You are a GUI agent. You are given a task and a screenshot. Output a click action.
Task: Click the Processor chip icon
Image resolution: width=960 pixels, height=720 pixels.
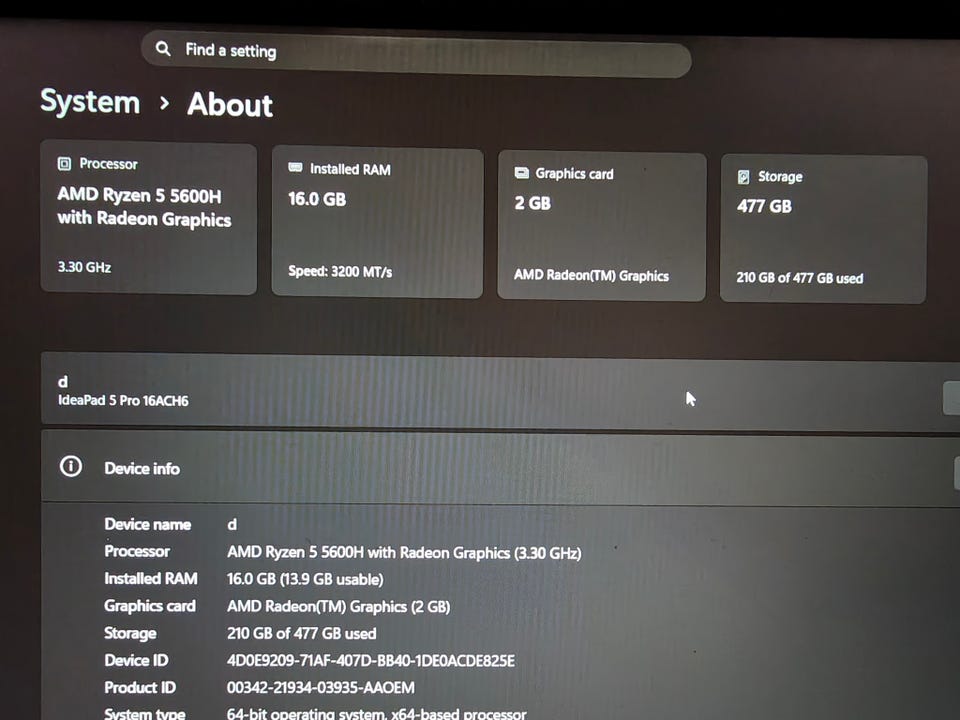click(64, 163)
